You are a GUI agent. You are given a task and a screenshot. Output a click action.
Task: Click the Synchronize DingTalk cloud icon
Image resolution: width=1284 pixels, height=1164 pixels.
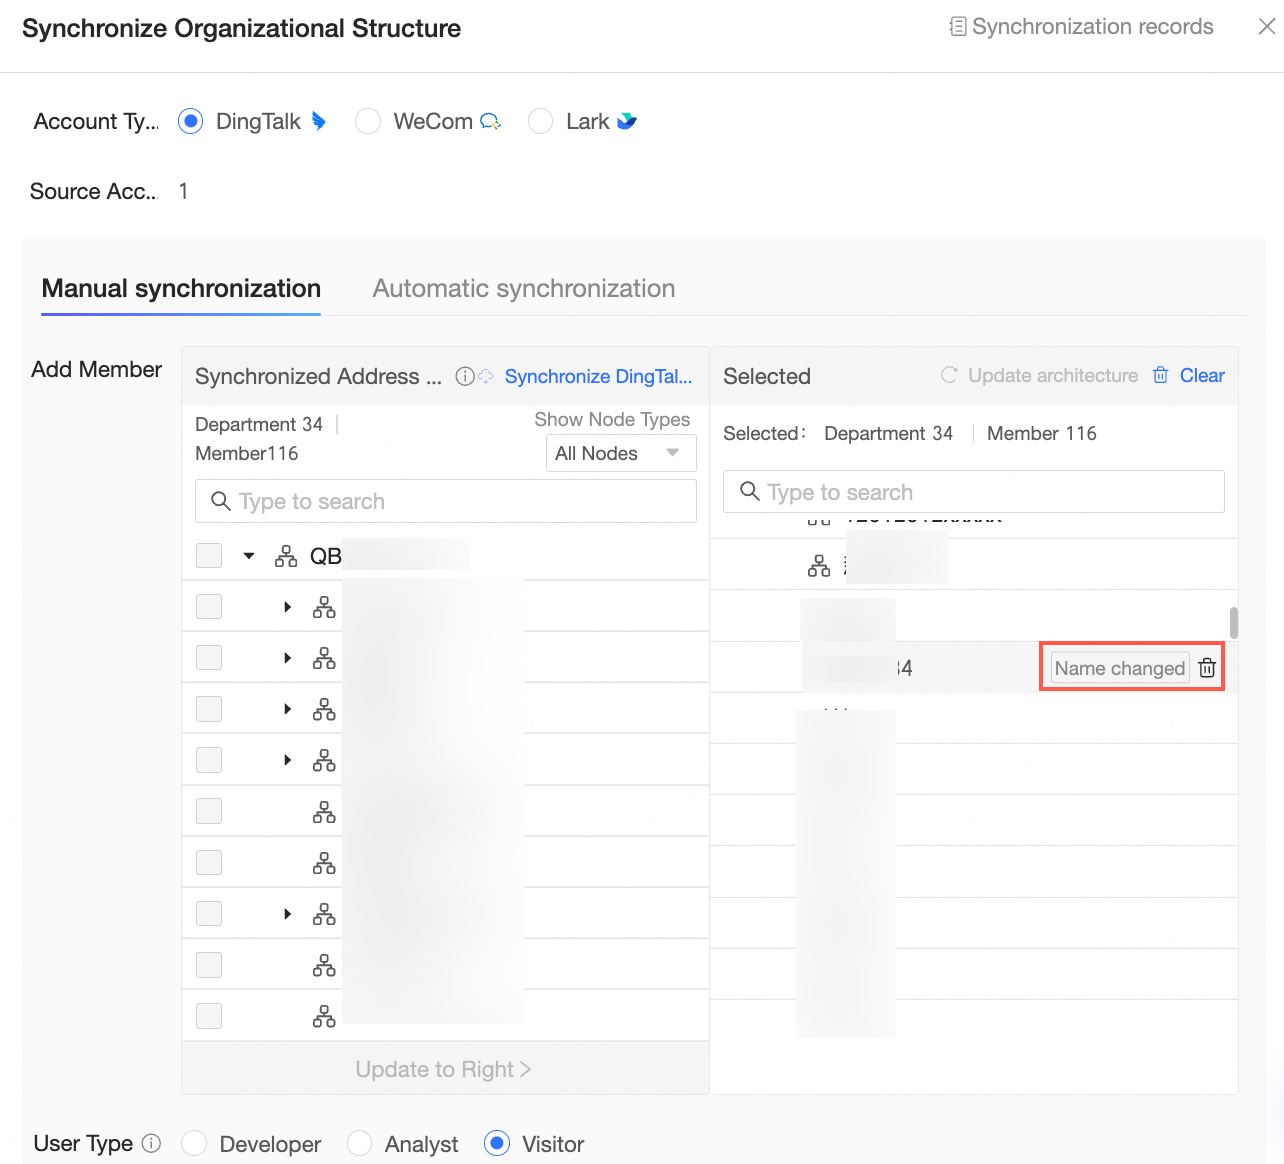486,377
